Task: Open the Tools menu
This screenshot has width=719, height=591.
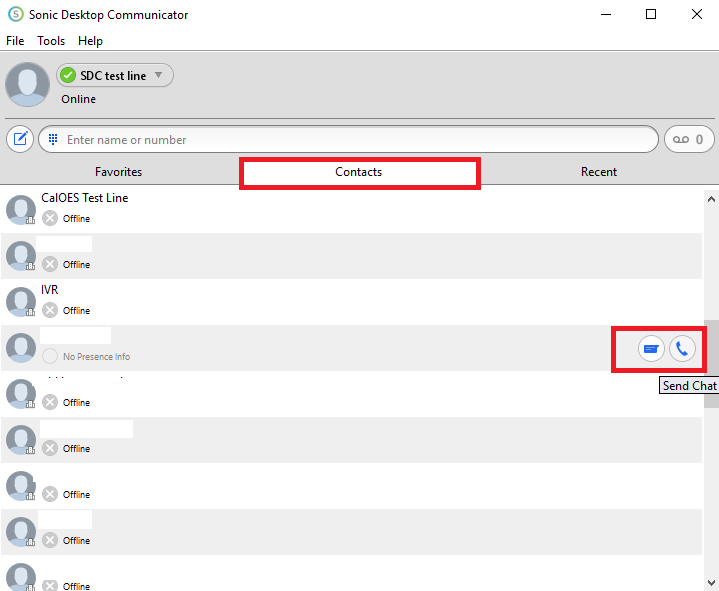Action: (x=51, y=41)
